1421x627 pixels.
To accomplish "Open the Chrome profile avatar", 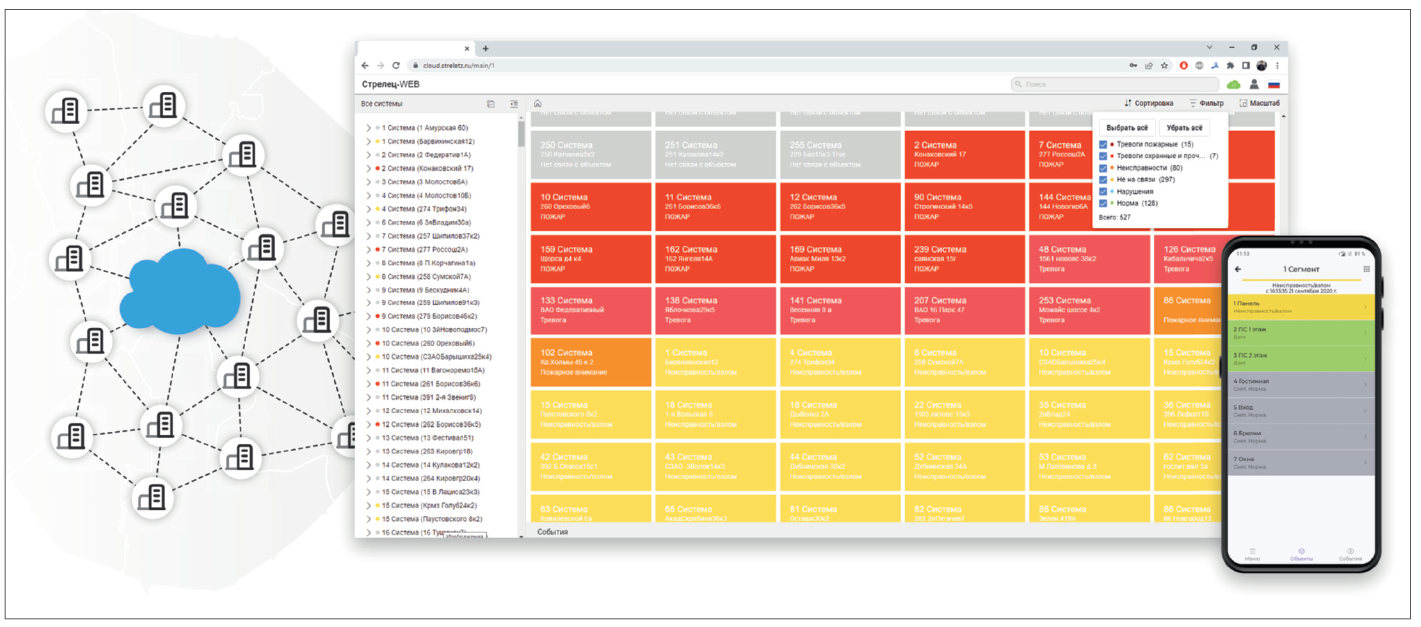I will [x=1262, y=65].
